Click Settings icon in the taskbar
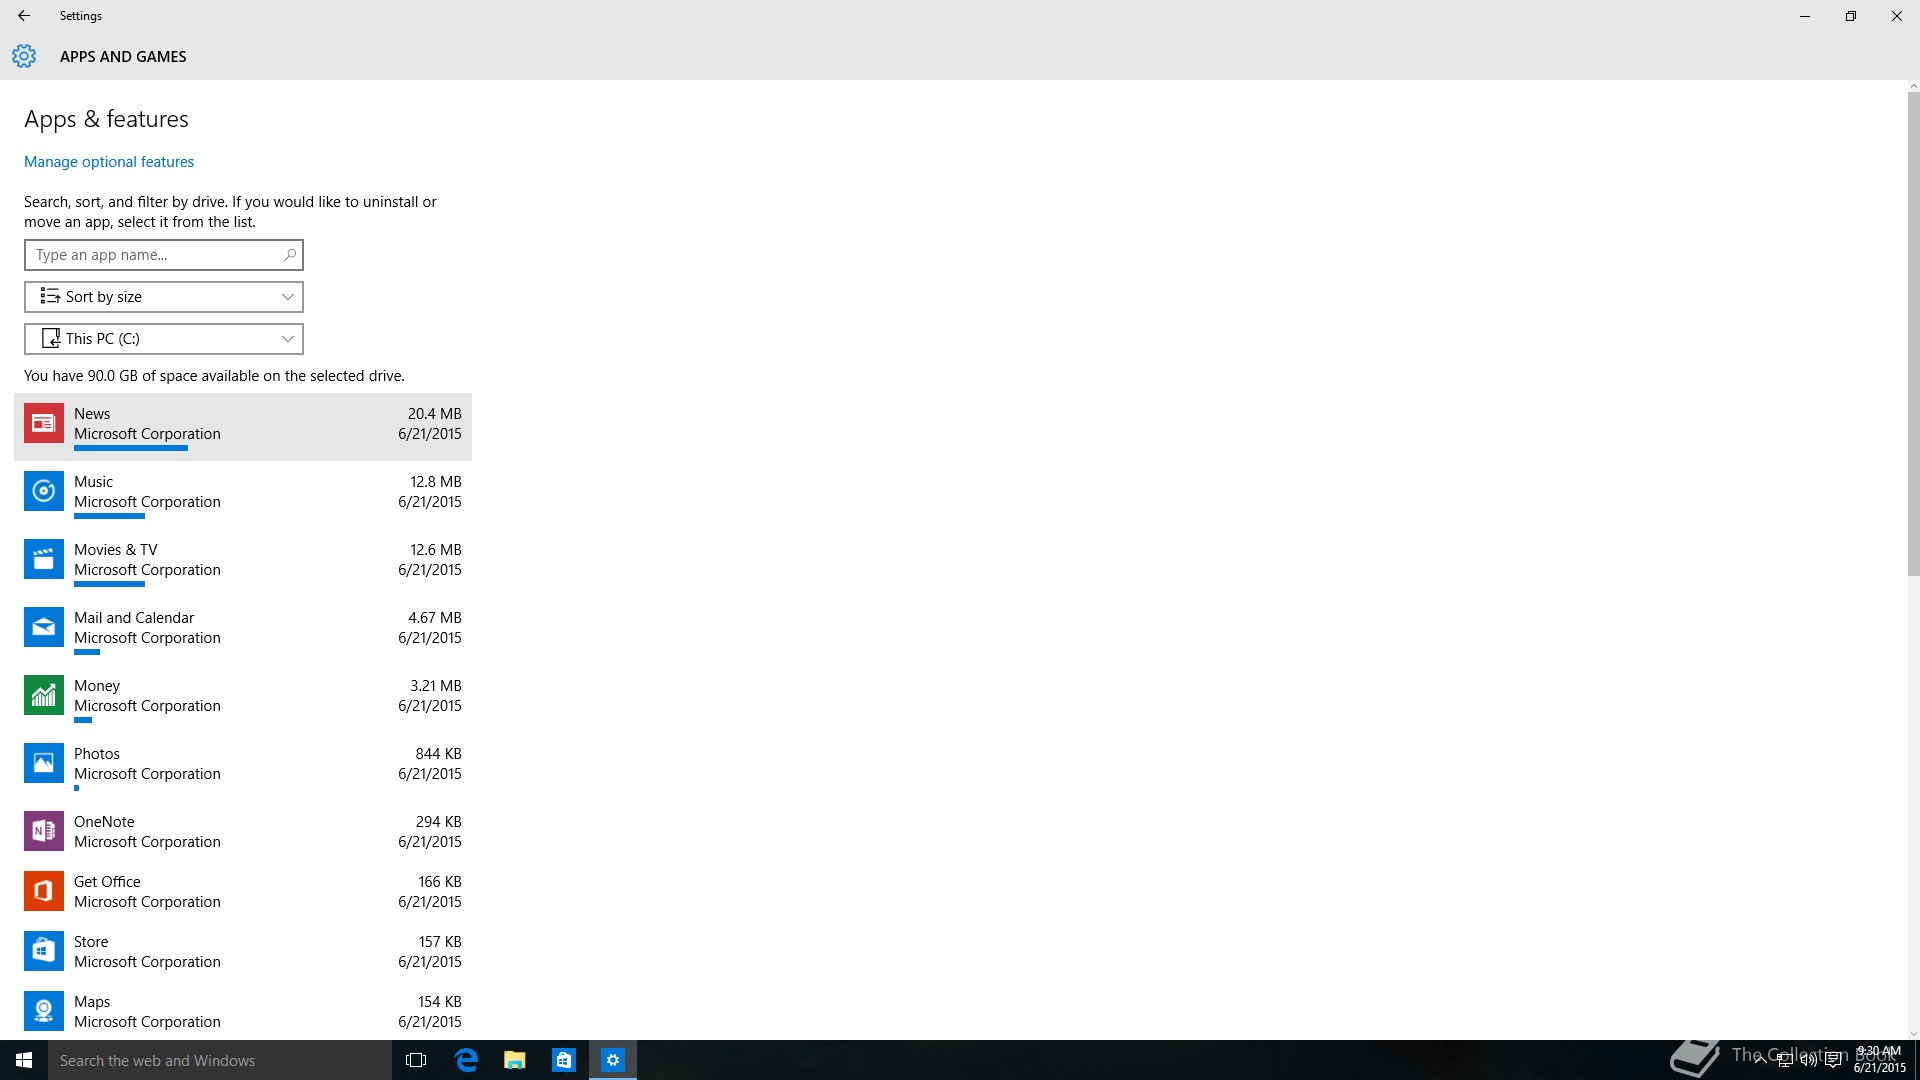Viewport: 1920px width, 1080px height. point(613,1060)
